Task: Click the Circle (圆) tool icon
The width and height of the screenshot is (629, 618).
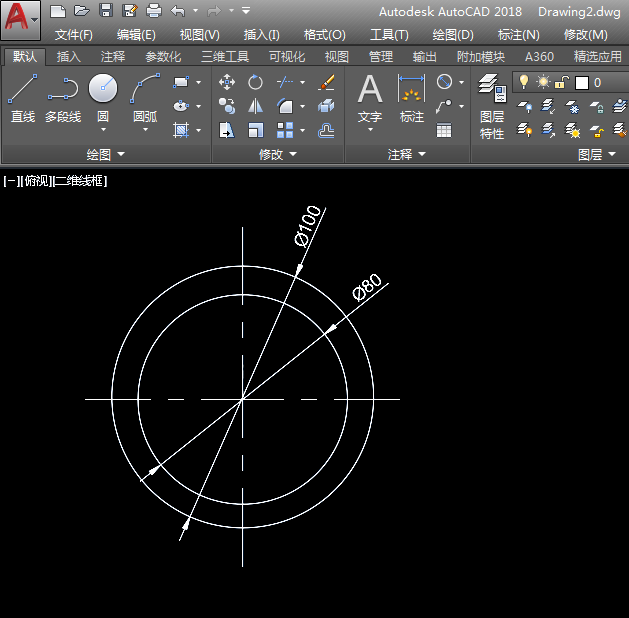Action: click(103, 90)
